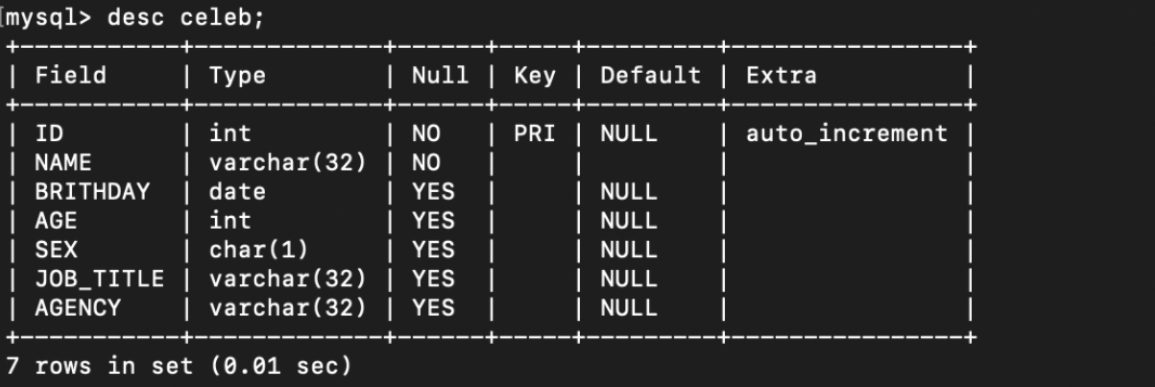Click the Default column header
Screen dimensions: 1155x387
pos(650,75)
